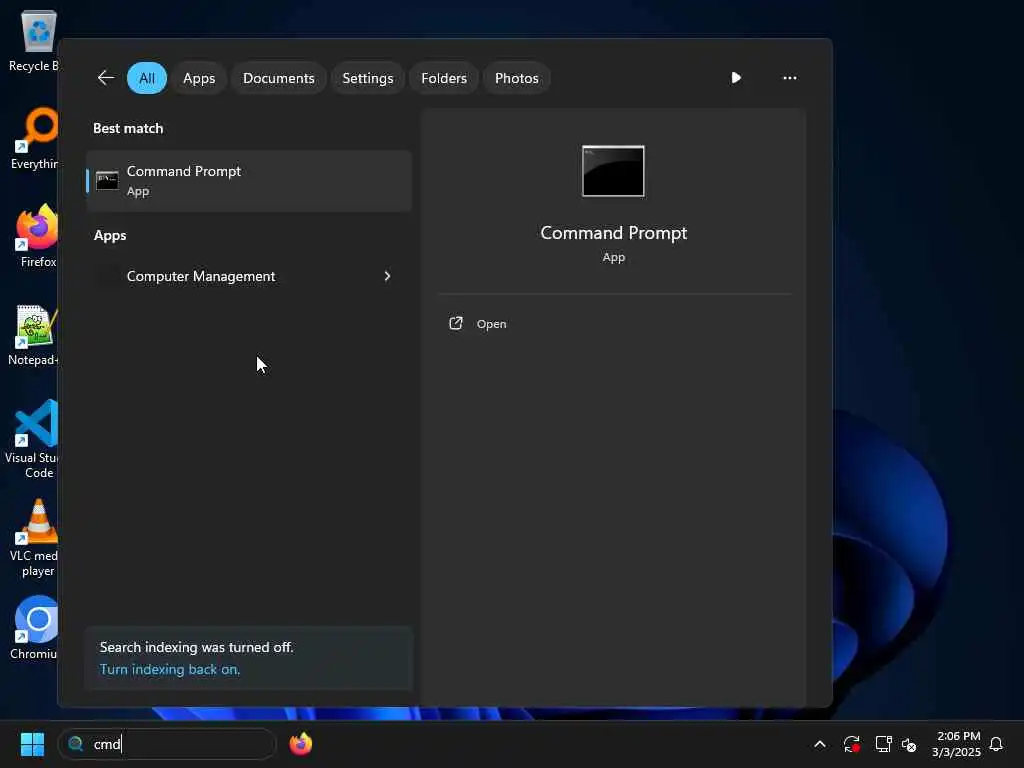Open the three-dot search options menu
Screen dimensions: 1024x768
[790, 78]
